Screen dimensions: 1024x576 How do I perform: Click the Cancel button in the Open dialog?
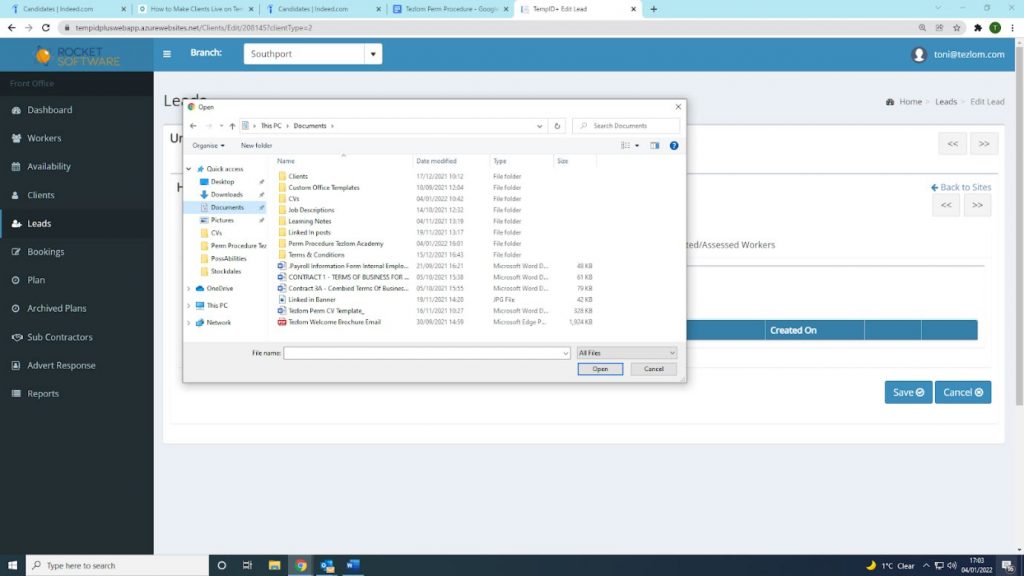point(653,369)
